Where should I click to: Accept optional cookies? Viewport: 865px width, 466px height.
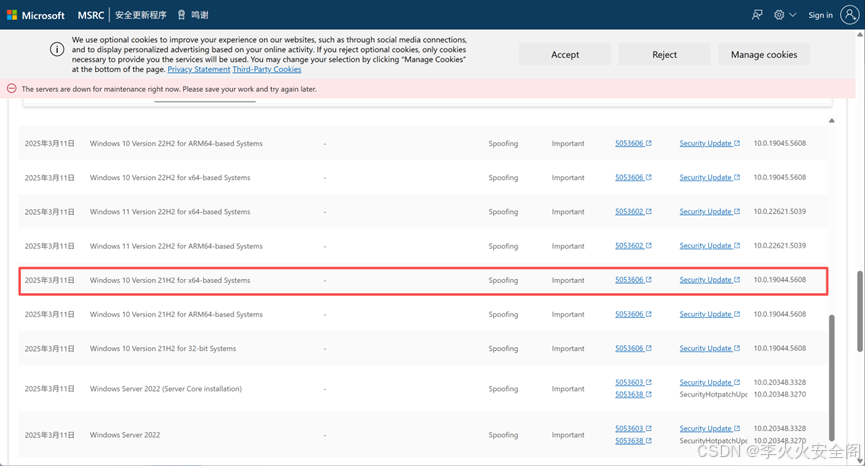pyautogui.click(x=565, y=54)
